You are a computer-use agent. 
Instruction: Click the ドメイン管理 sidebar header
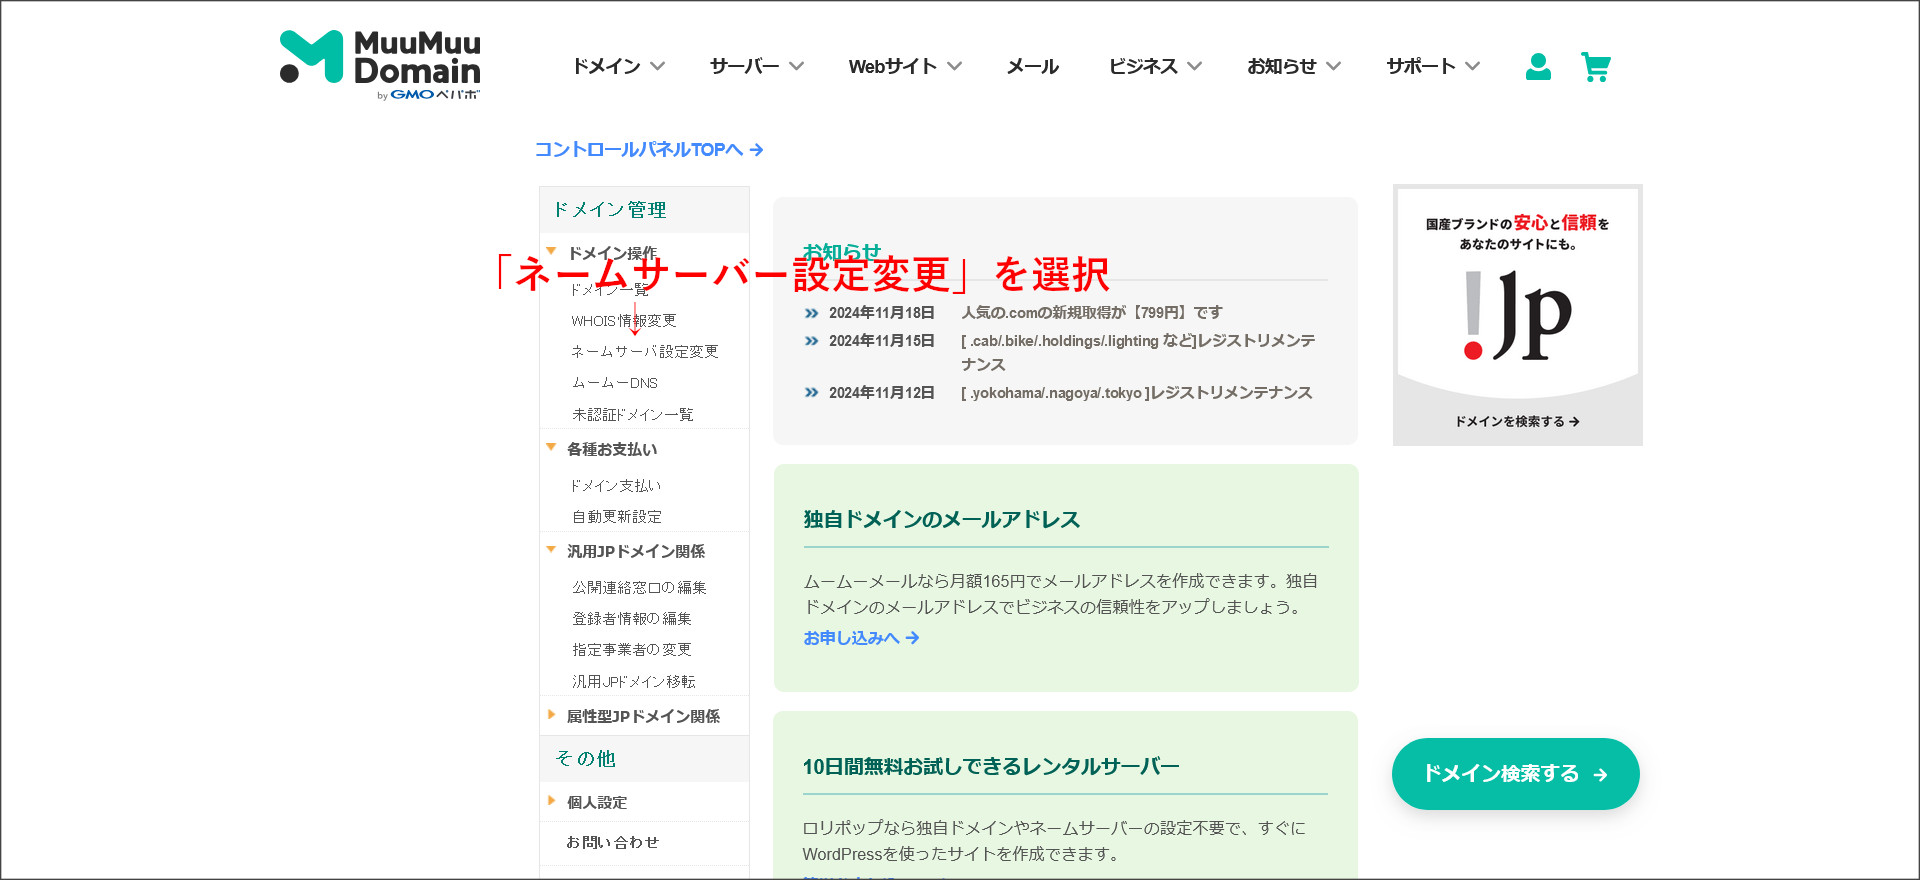[643, 209]
